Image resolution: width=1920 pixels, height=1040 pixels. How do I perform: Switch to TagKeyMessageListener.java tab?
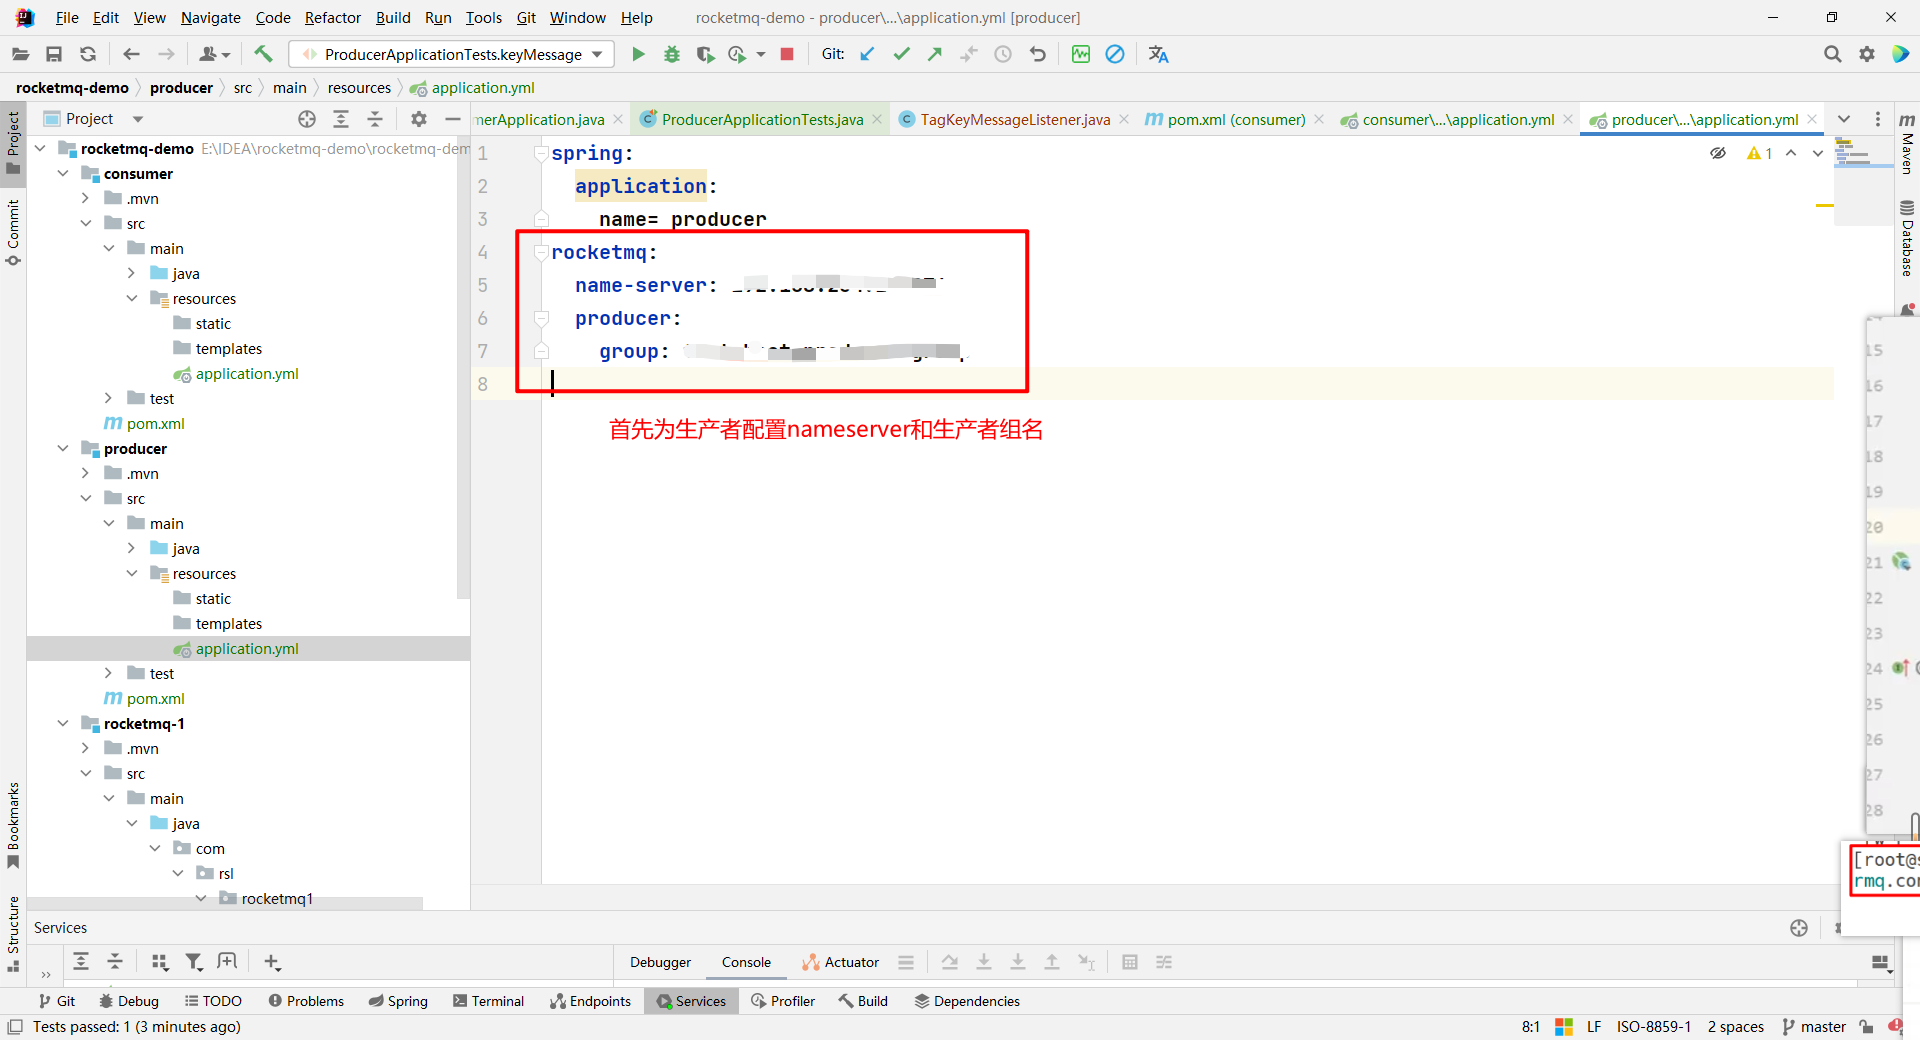(1015, 120)
